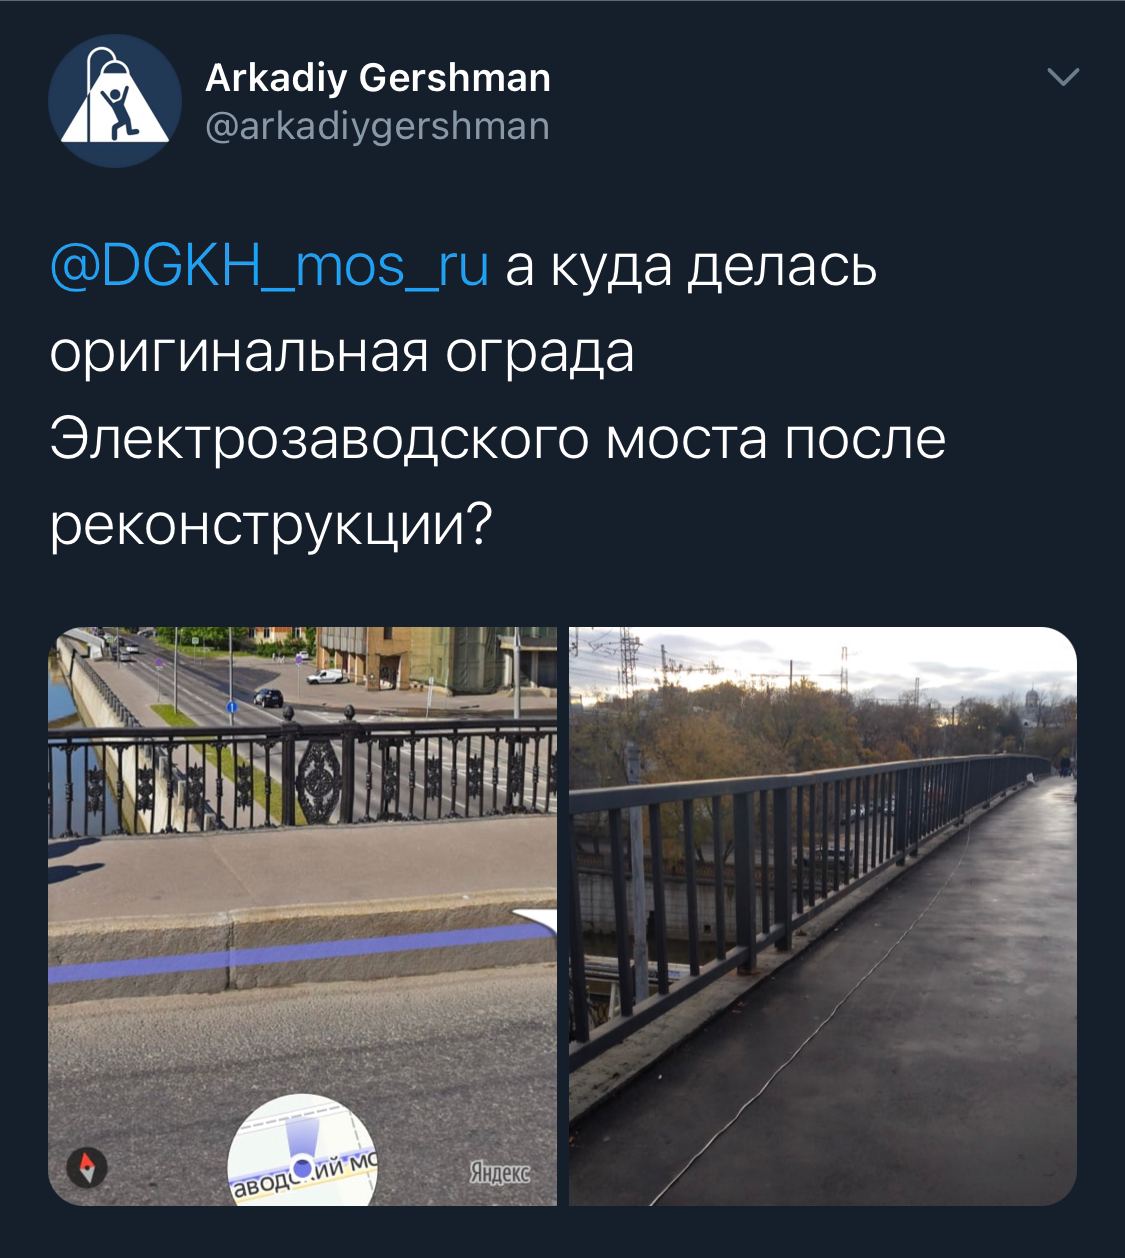1125x1258 pixels.
Task: Click the word 'реконструкции?' in the tweet
Action: pos(271,525)
